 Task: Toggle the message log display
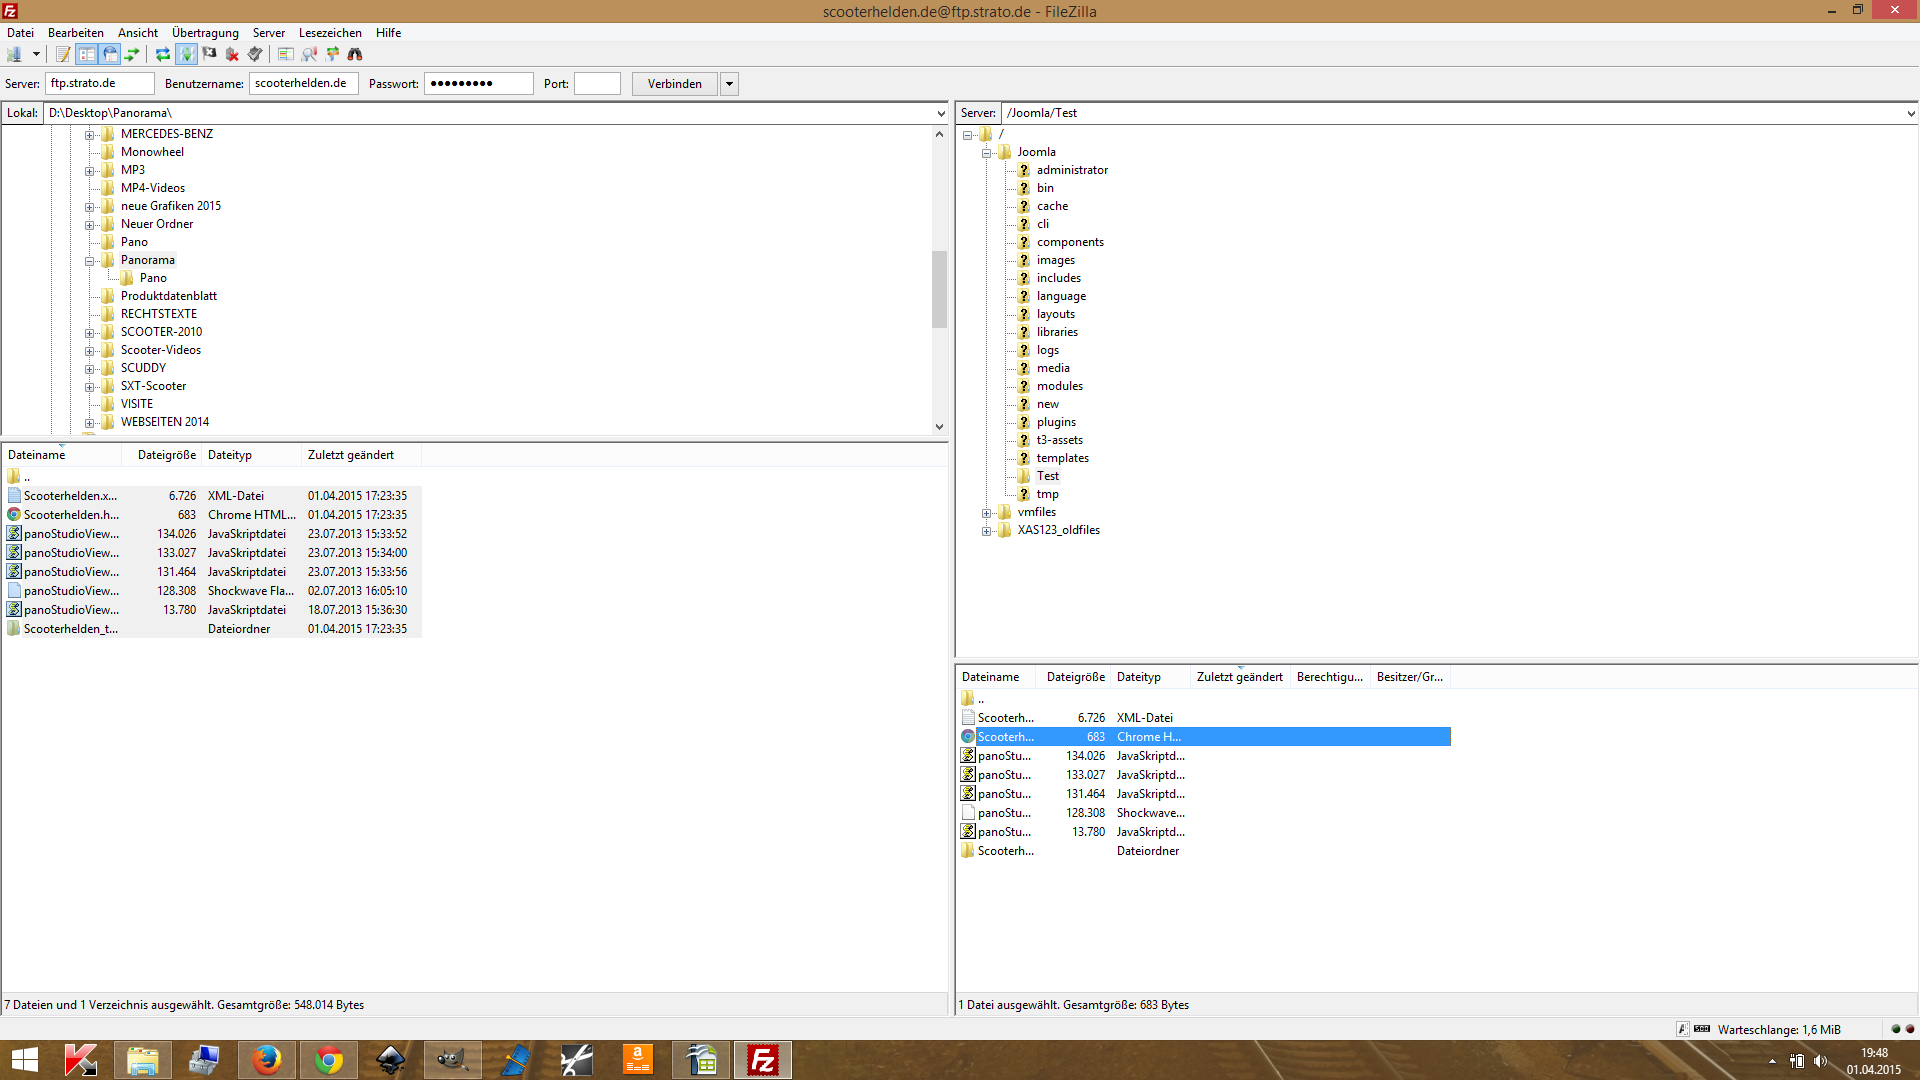pyautogui.click(x=63, y=54)
